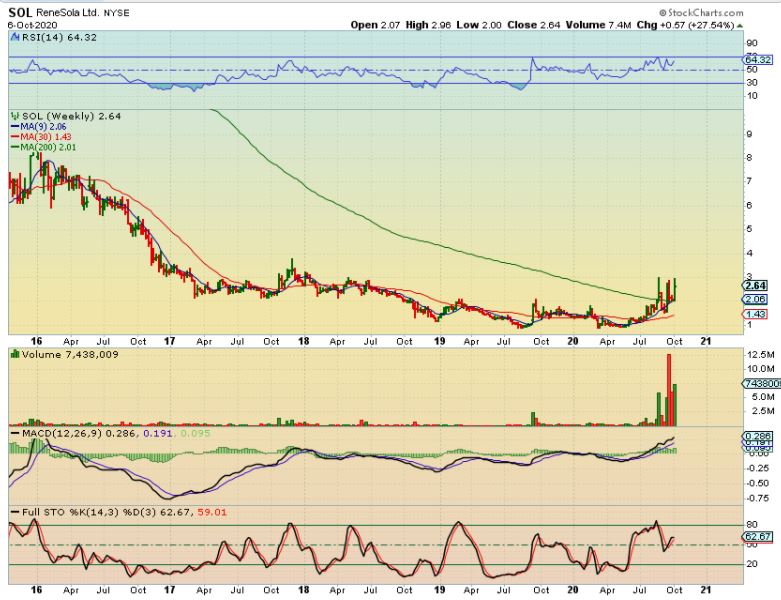Screen dimensions: 781x600
Task: Click the 2.5M volume axis label
Action: (763, 411)
